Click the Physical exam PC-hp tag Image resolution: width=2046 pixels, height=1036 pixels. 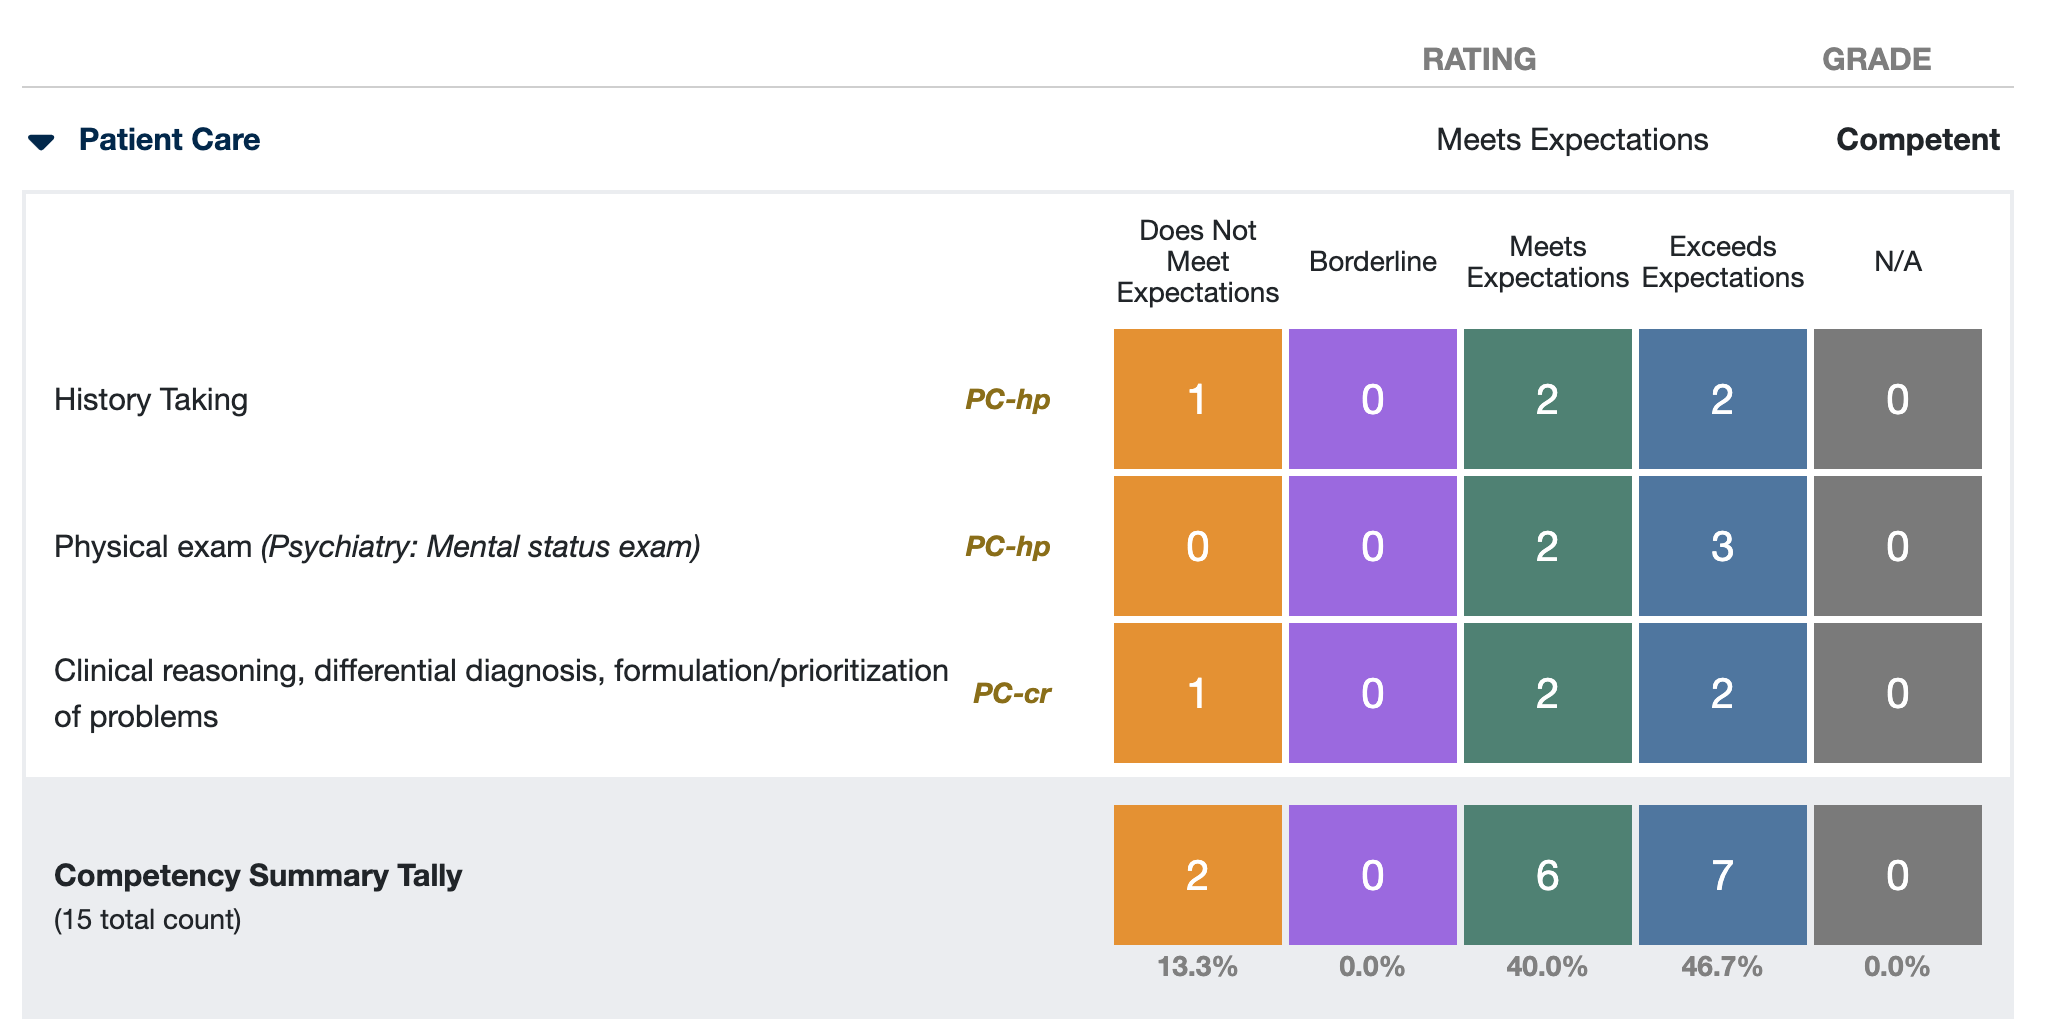(1007, 546)
